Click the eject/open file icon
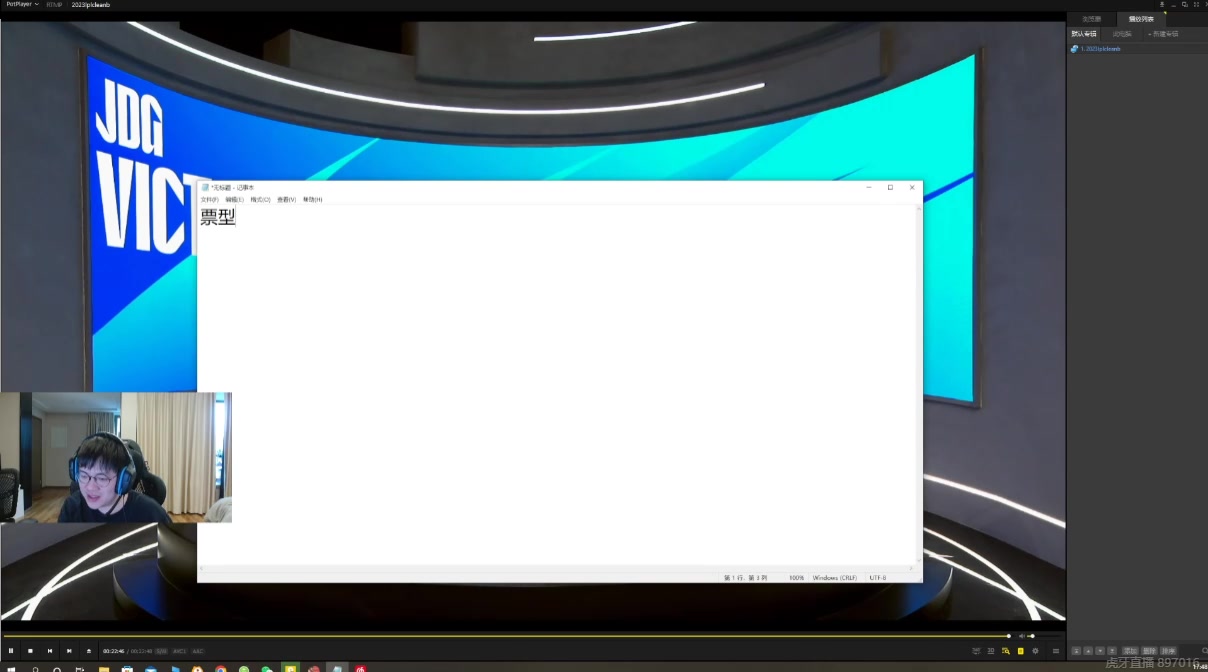This screenshot has width=1208, height=672. click(88, 651)
